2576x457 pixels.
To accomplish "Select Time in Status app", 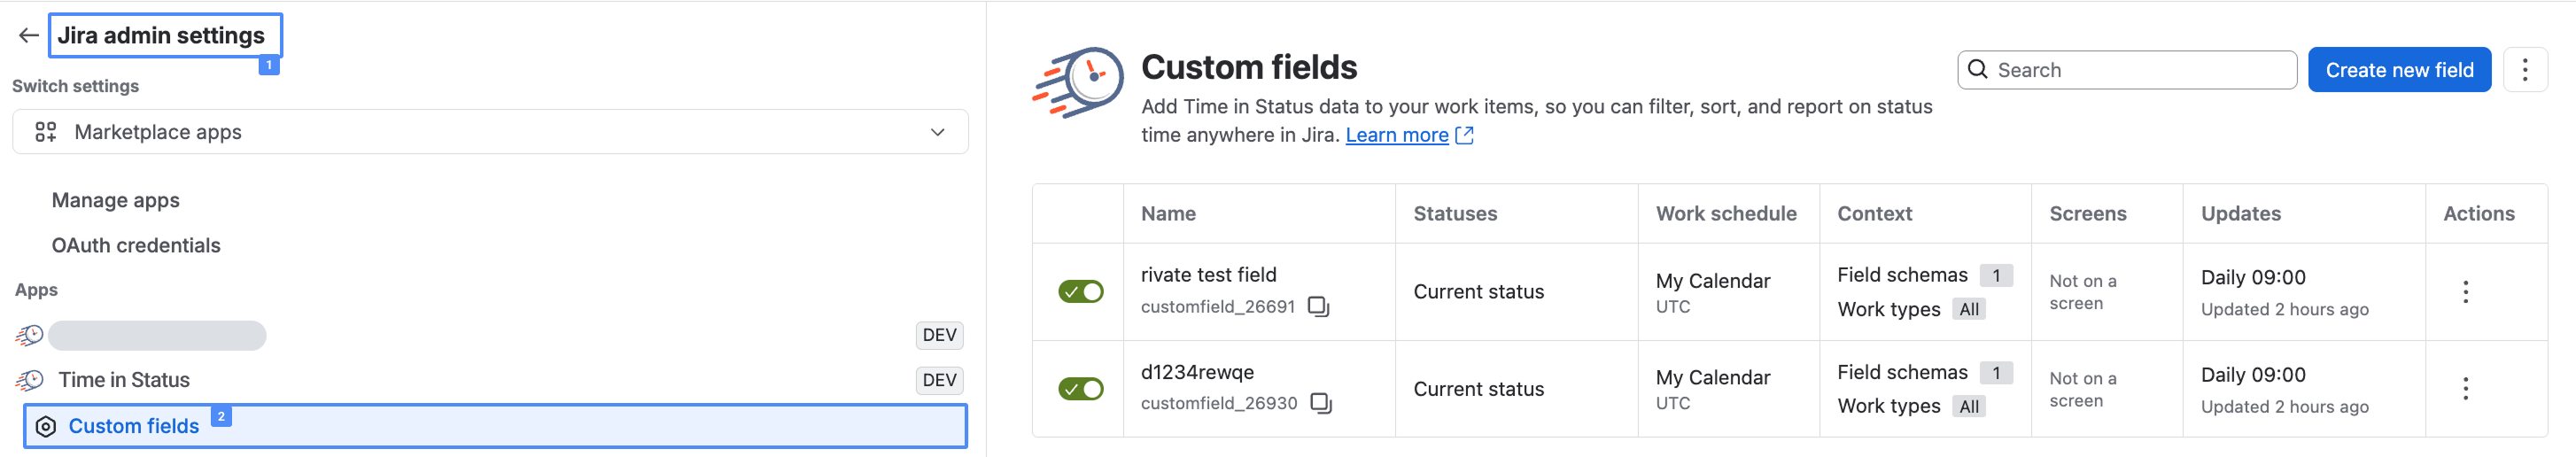I will 124,380.
